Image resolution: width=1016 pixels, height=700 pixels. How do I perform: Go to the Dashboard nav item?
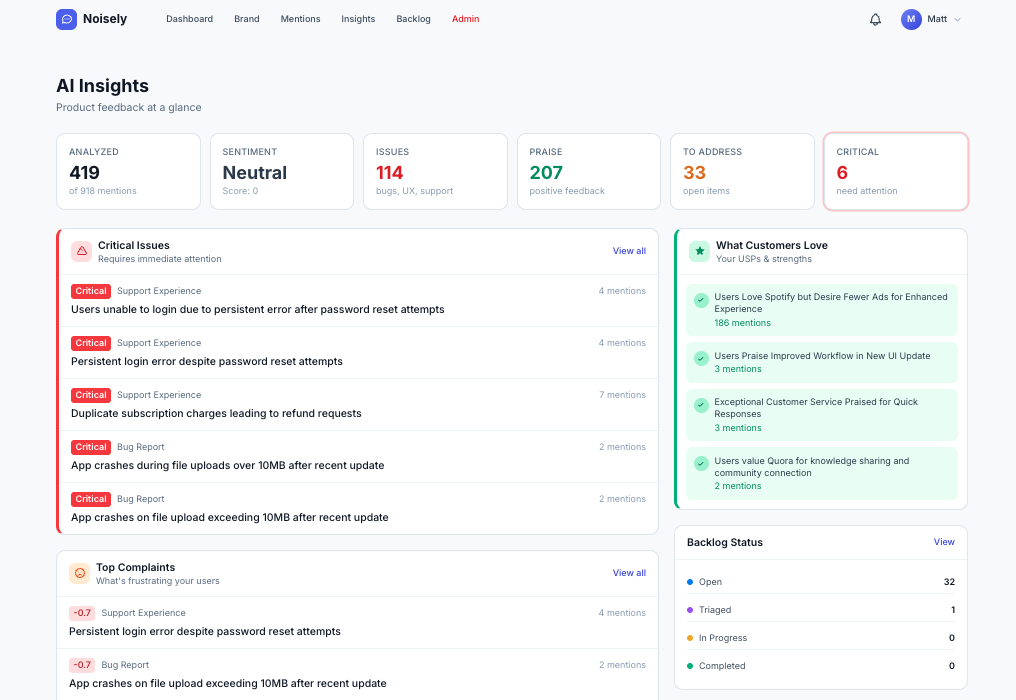[x=189, y=19]
